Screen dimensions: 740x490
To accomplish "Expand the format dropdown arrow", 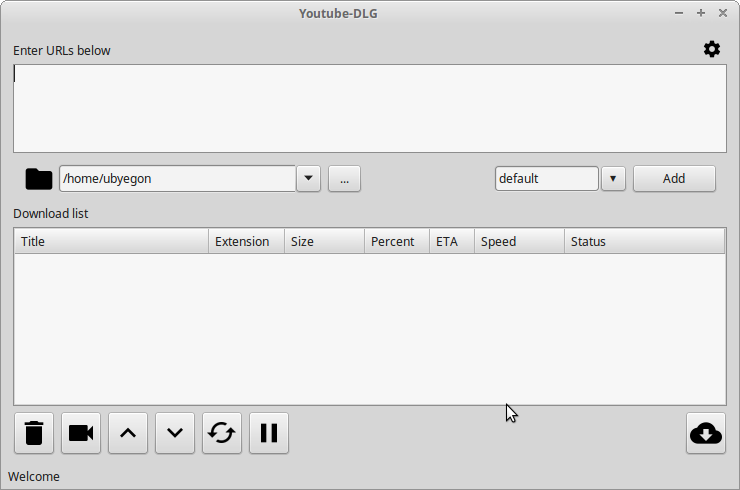I will [613, 178].
